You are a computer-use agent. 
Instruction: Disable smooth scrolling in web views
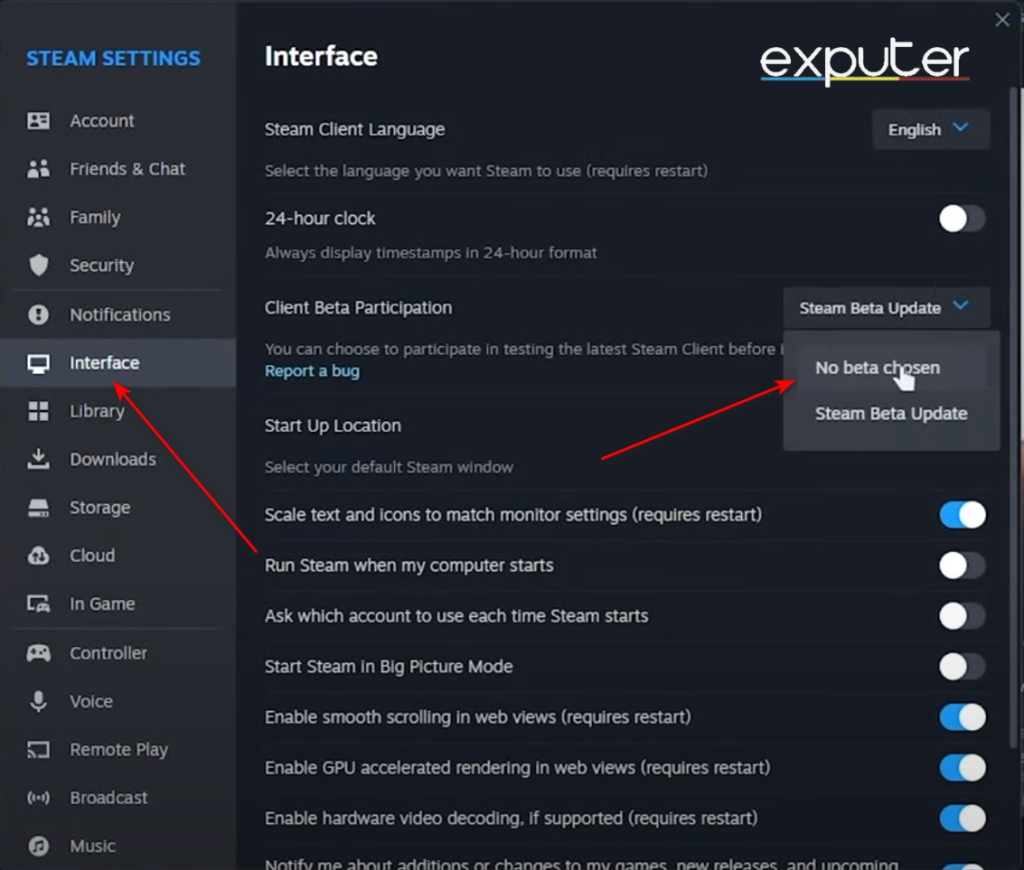[x=961, y=717]
